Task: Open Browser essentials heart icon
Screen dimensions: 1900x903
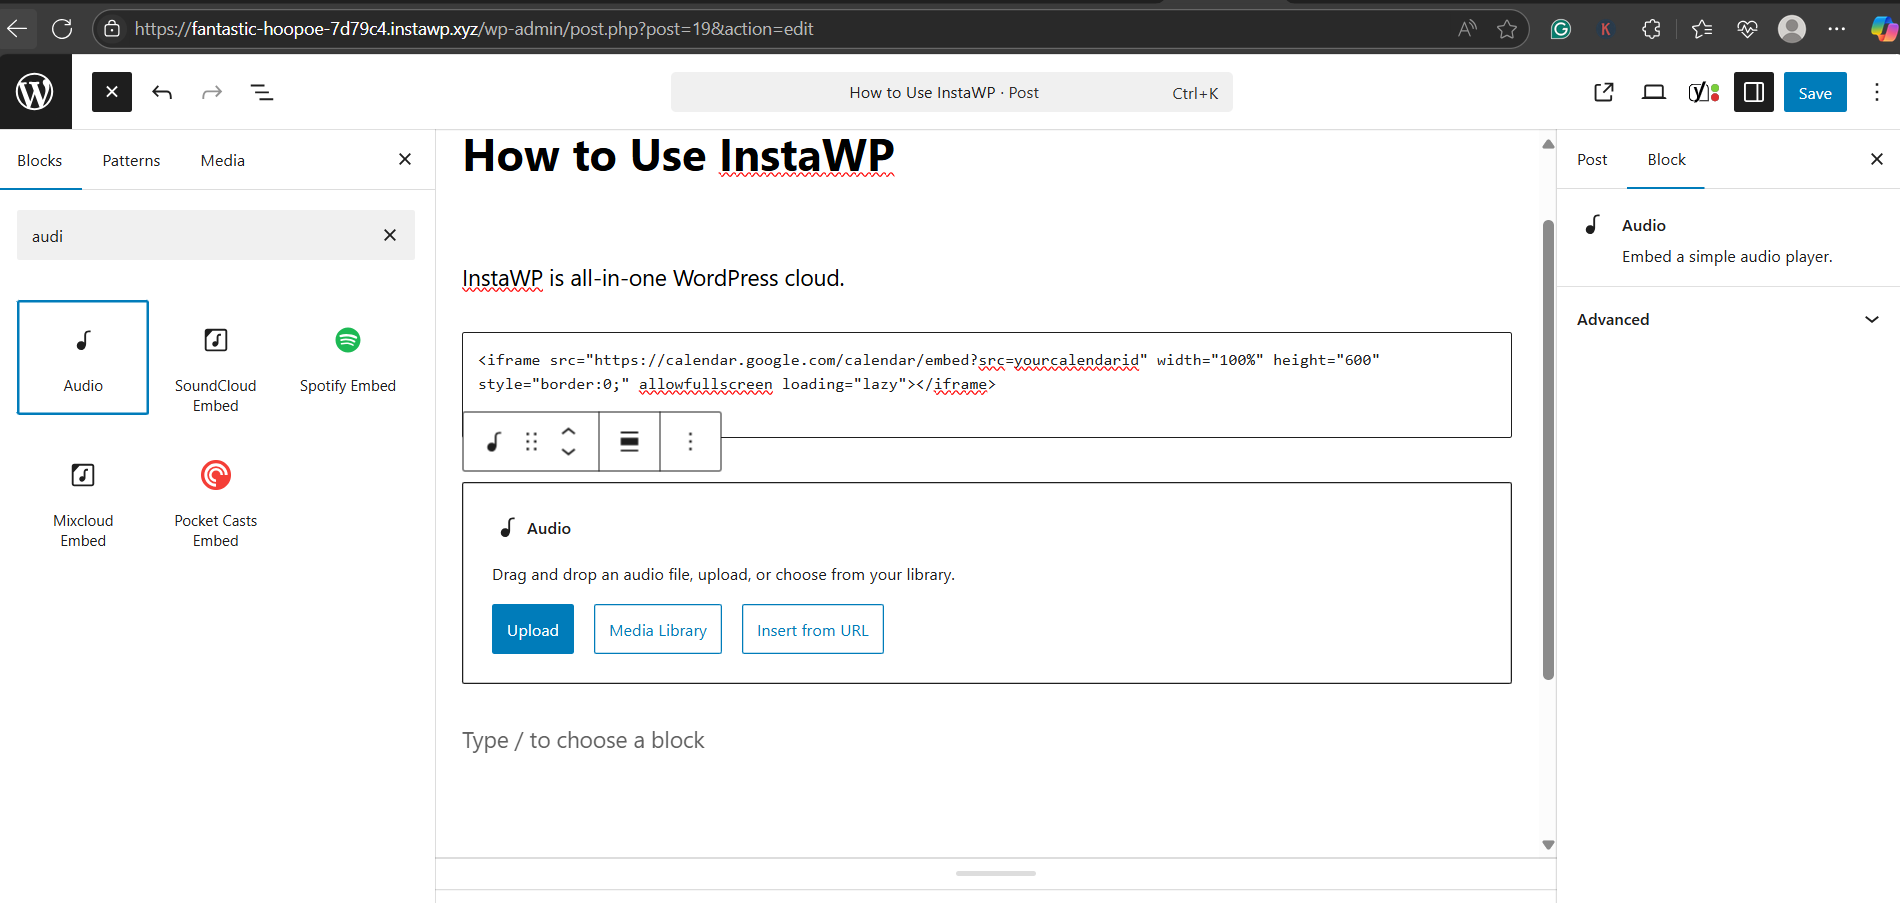Action: pyautogui.click(x=1747, y=29)
